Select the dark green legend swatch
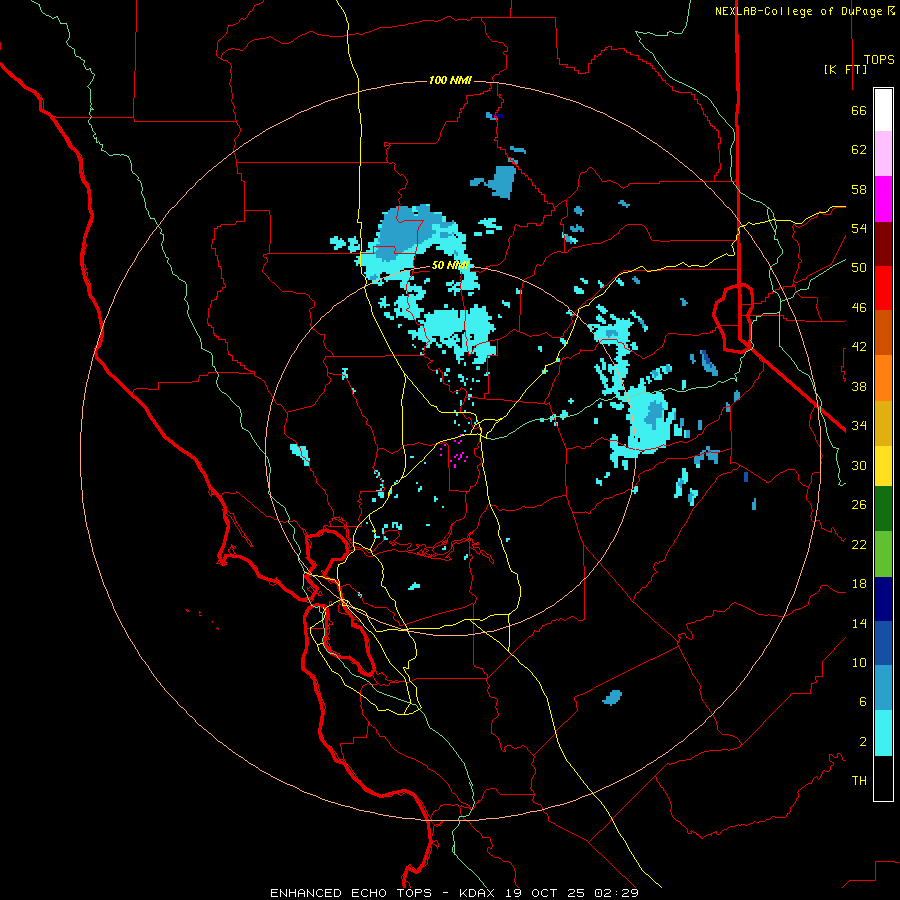The width and height of the screenshot is (900, 900). tap(883, 509)
